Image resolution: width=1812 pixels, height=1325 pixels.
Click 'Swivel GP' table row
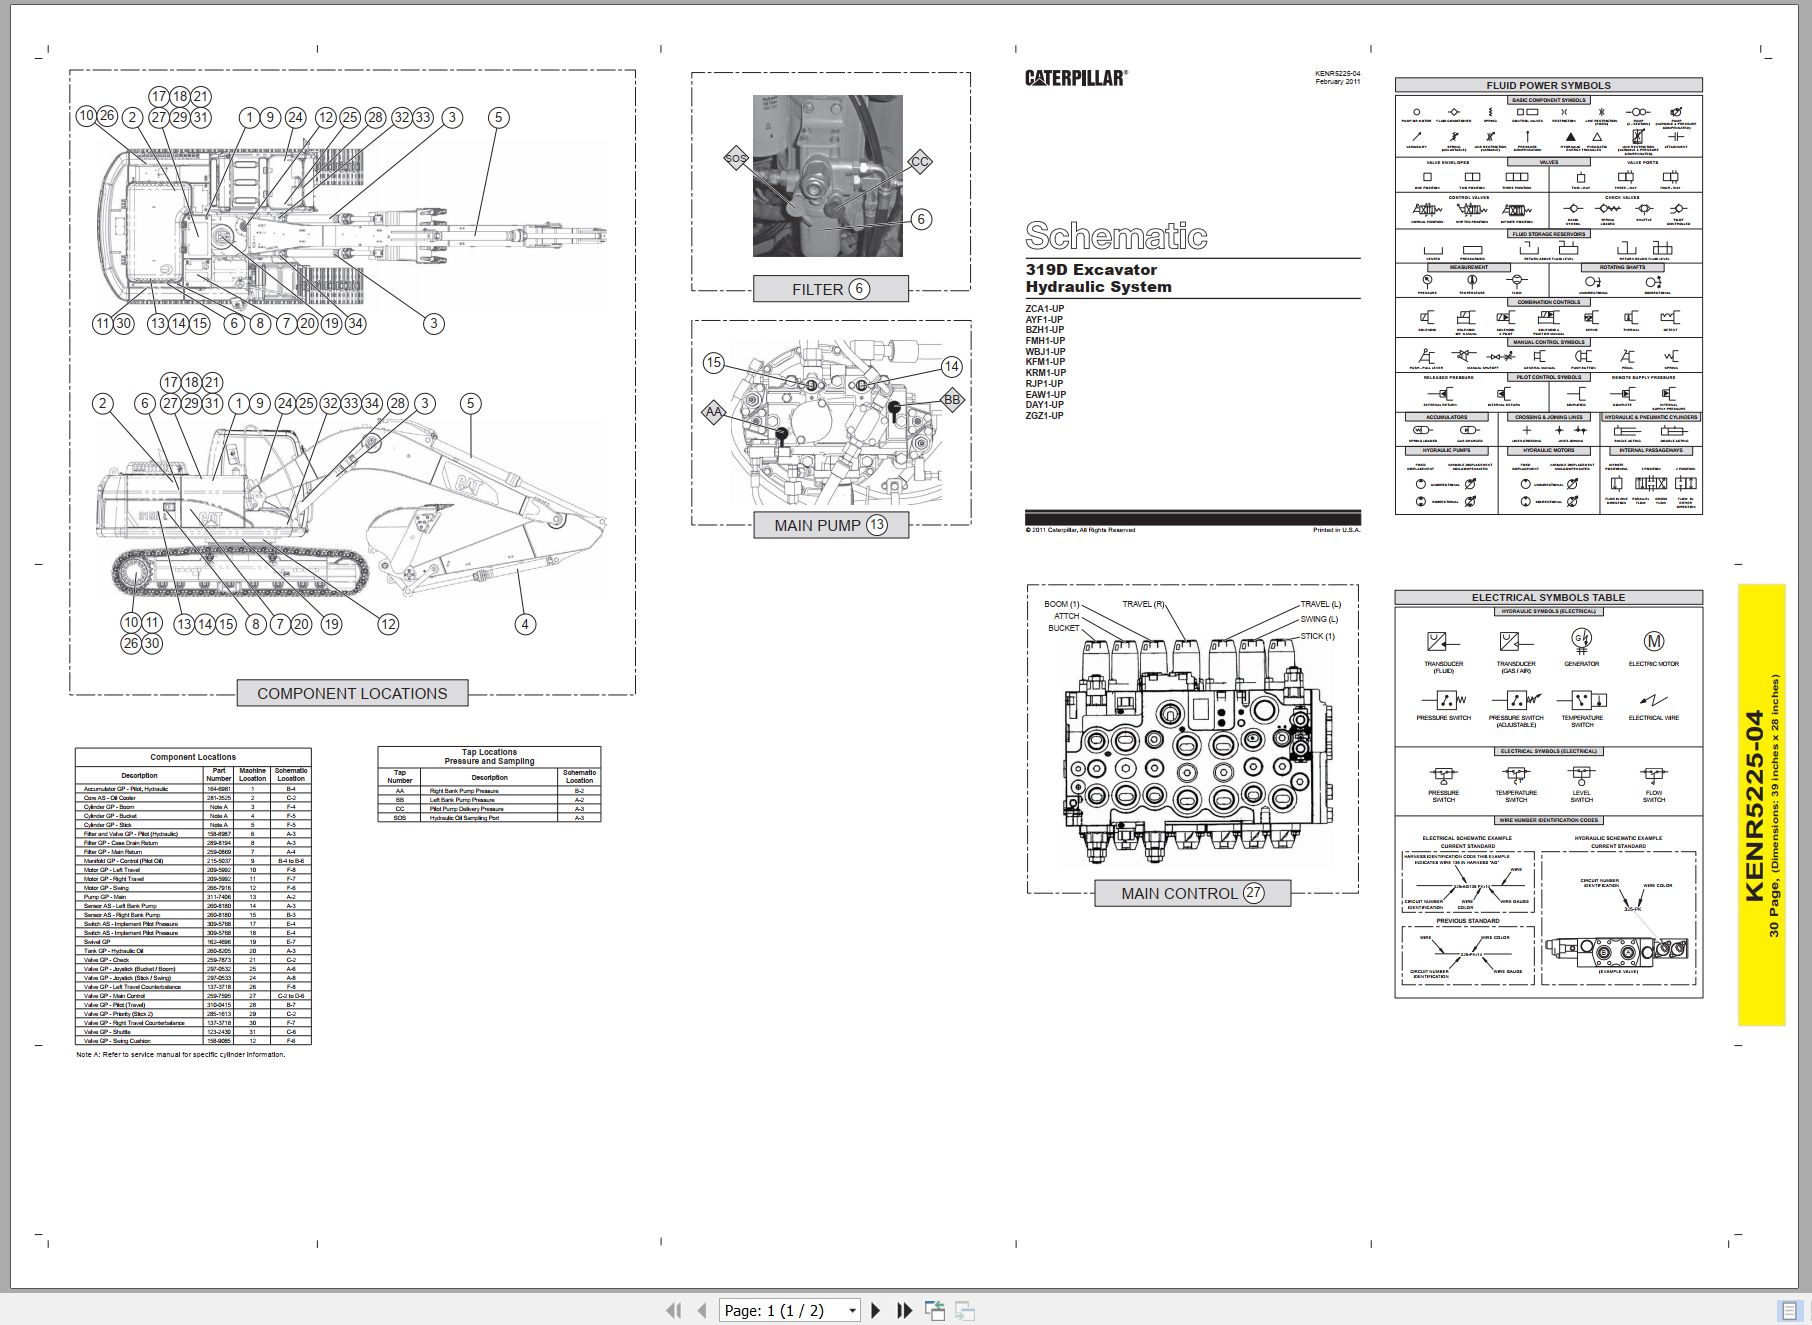click(x=193, y=942)
